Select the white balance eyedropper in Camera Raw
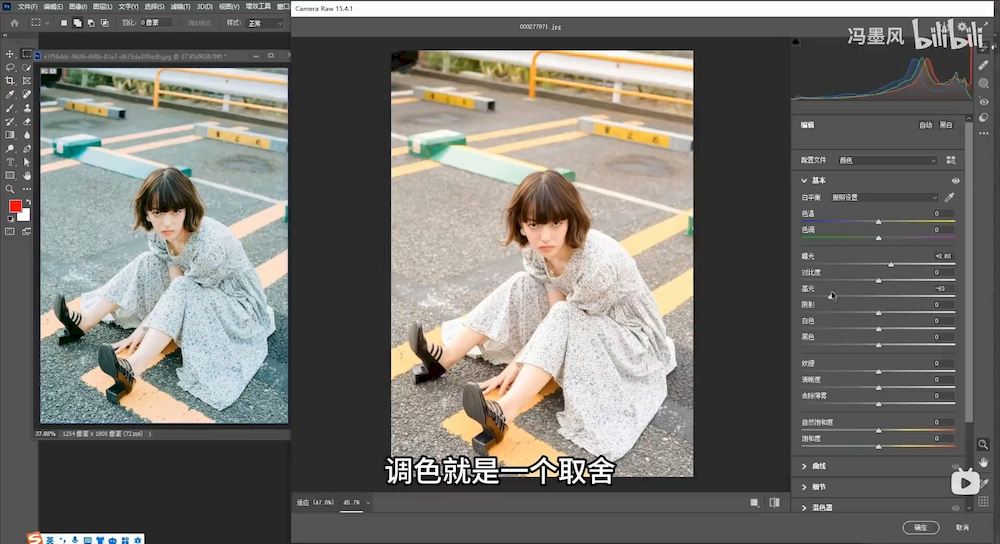The width and height of the screenshot is (1000, 544). [950, 197]
